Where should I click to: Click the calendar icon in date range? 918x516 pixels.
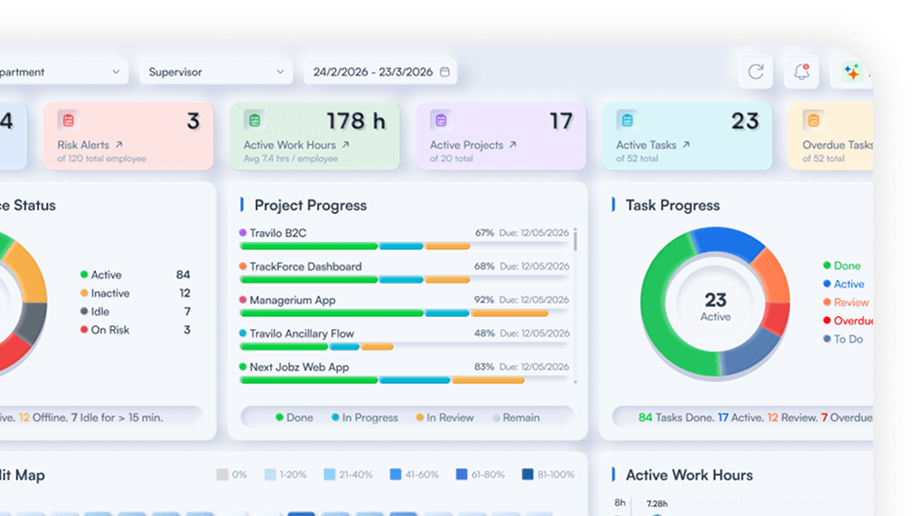445,71
